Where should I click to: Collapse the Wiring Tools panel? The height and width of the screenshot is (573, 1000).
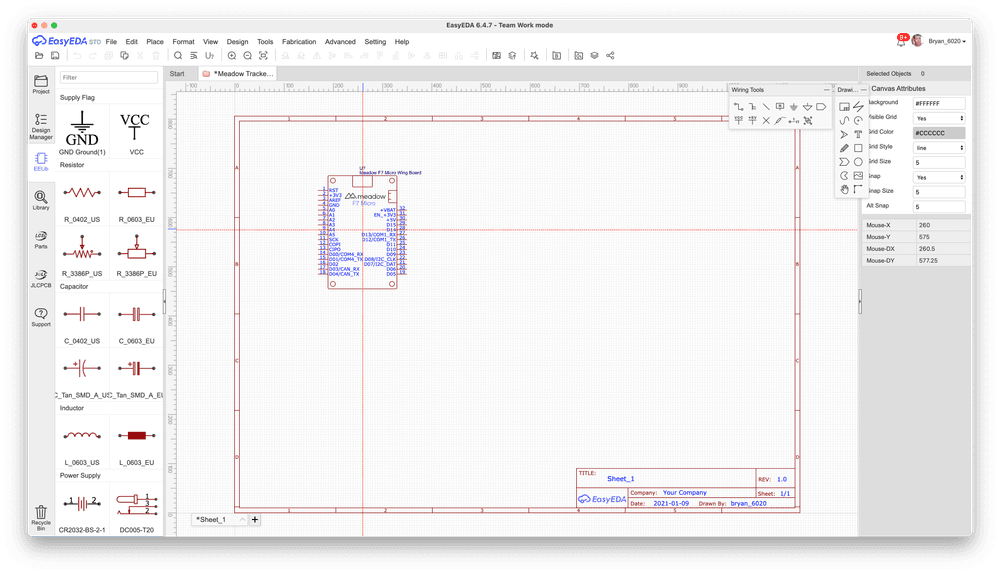click(x=827, y=90)
